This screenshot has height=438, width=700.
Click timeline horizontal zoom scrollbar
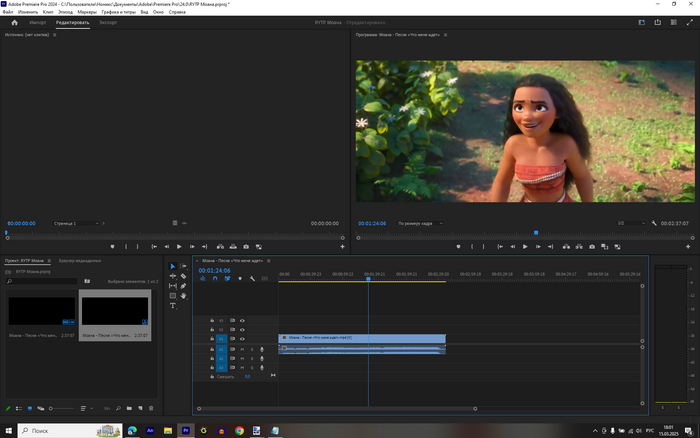tap(337, 409)
